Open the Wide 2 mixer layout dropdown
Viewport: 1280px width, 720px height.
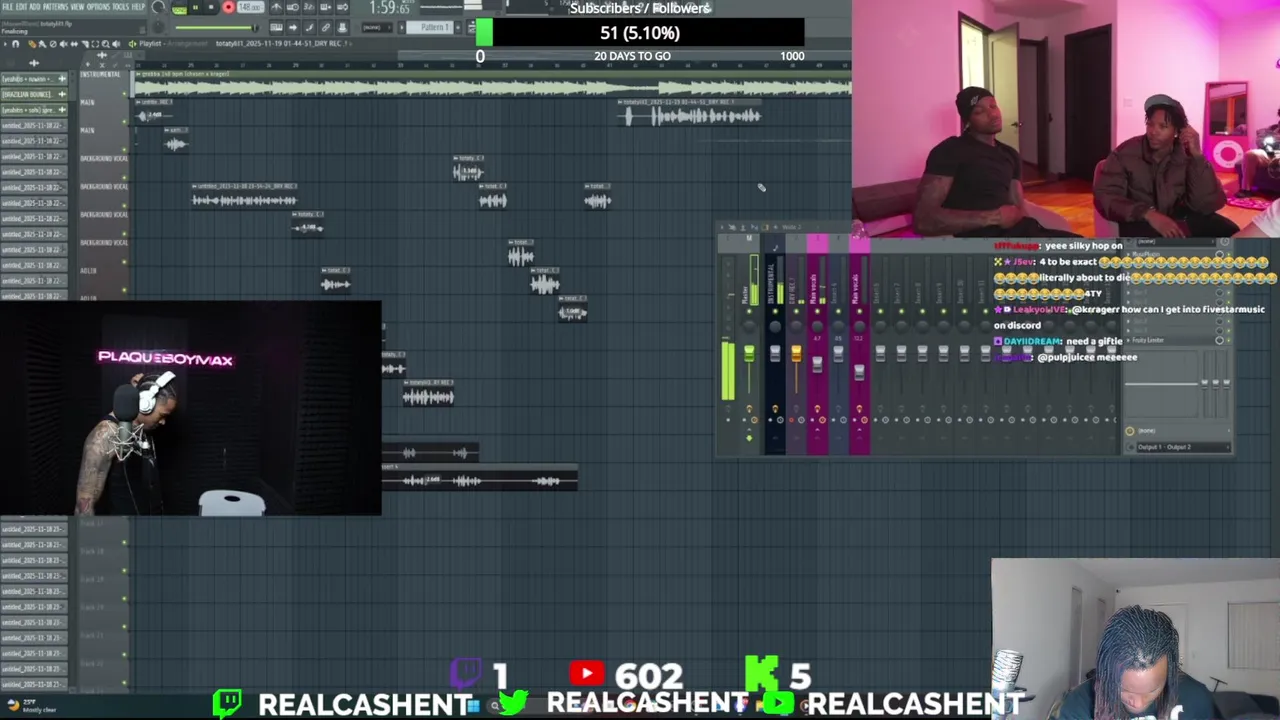(791, 227)
